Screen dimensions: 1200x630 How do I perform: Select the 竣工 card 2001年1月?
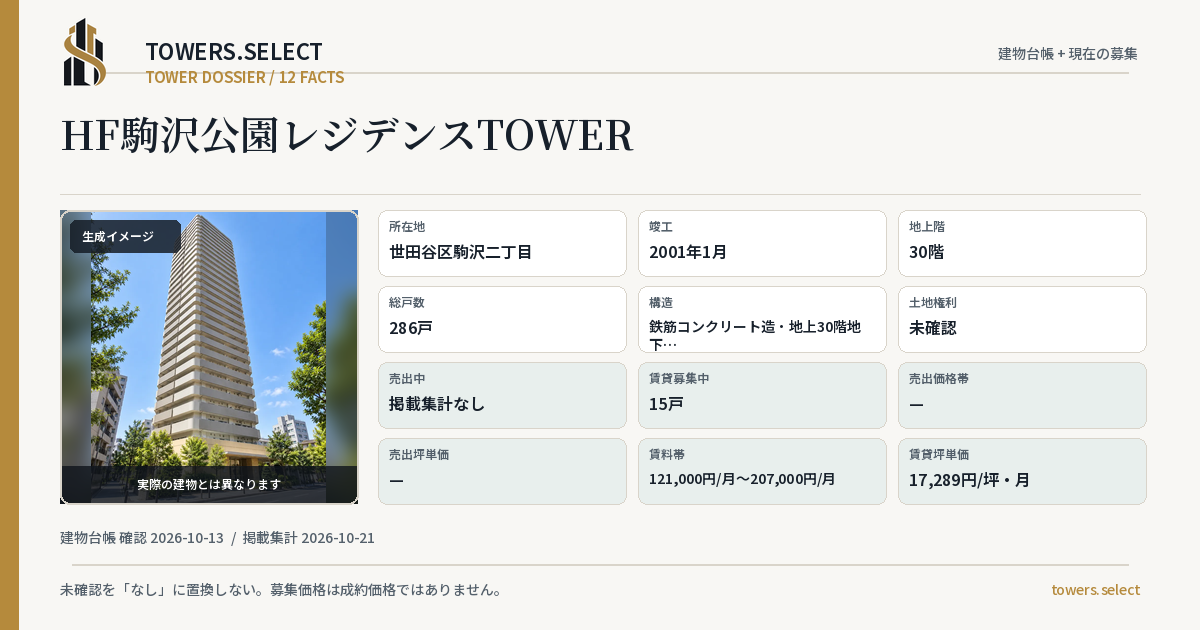[x=762, y=243]
